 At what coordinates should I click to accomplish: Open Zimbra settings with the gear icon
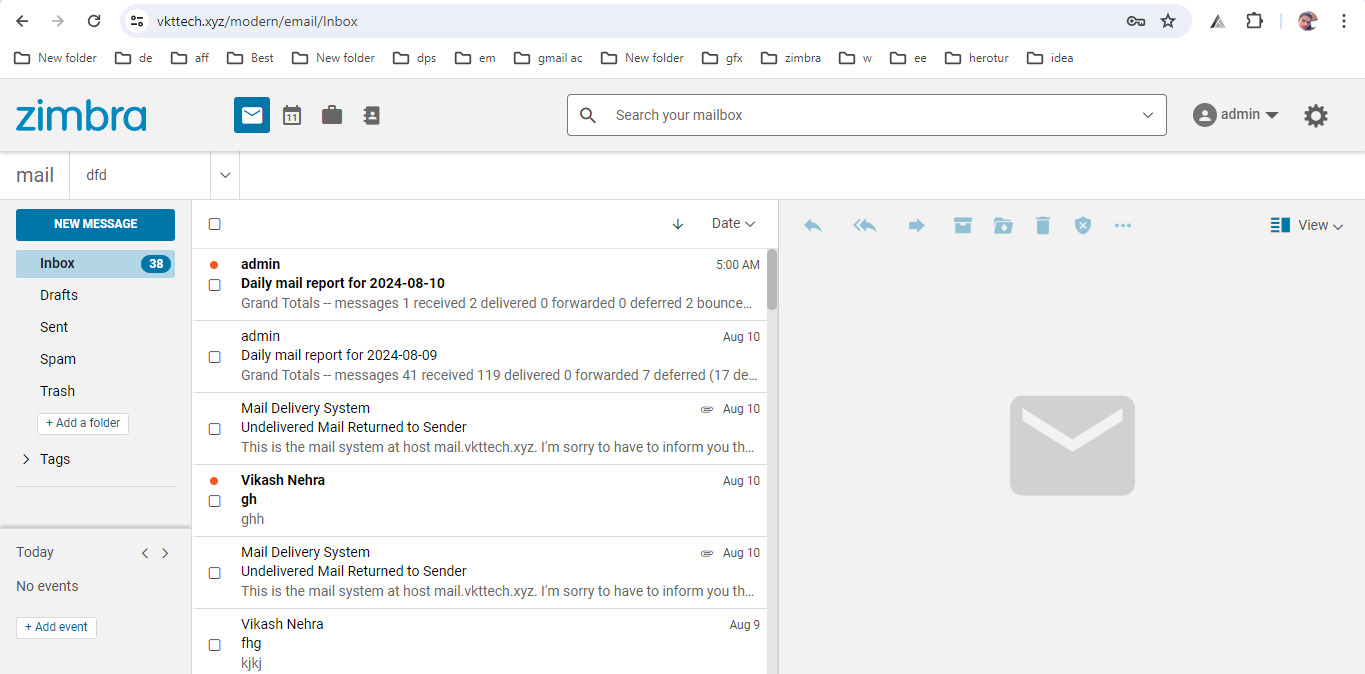pos(1316,114)
